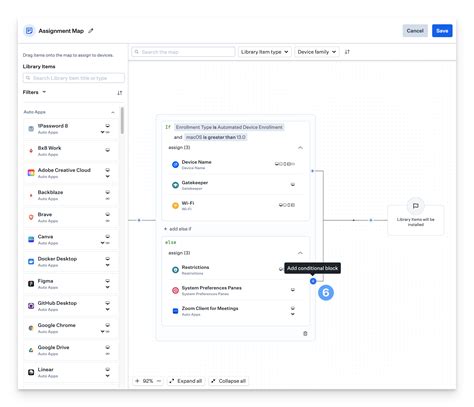Screen dimensions: 474x407
Task: Select the Gatekeeper library item icon
Action: [x=175, y=185]
